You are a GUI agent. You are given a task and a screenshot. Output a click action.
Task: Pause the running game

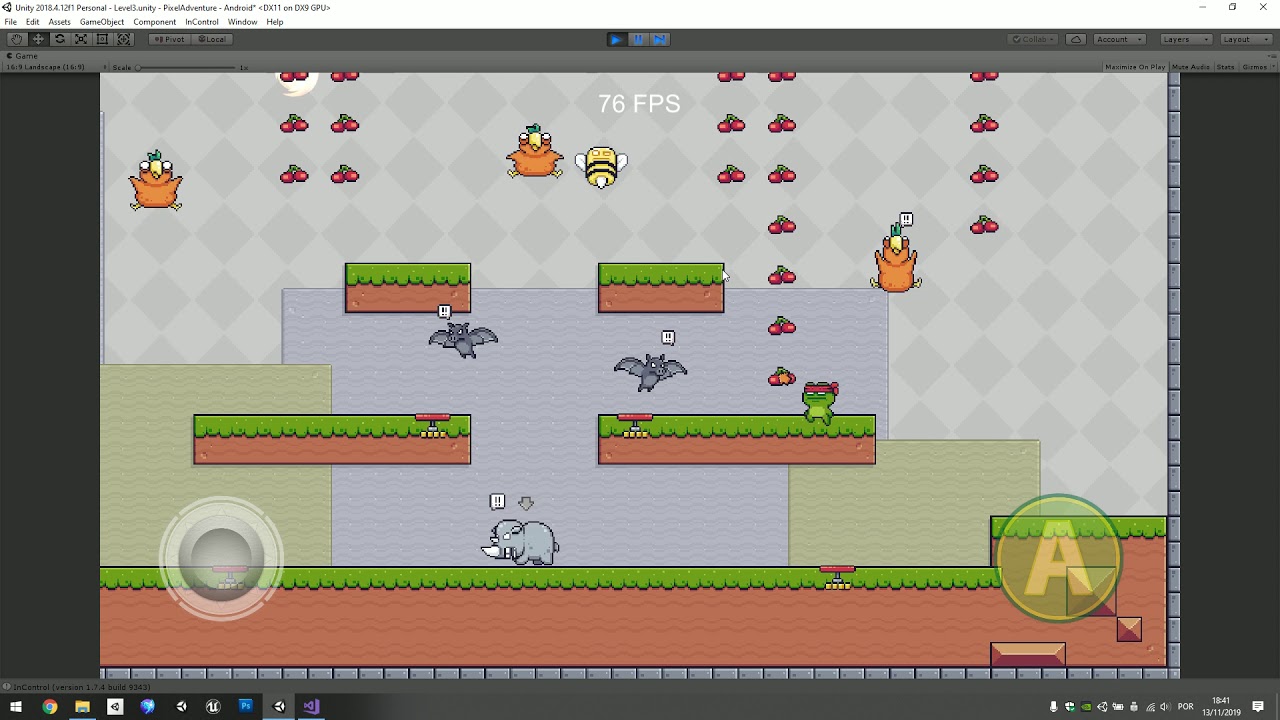tap(638, 39)
